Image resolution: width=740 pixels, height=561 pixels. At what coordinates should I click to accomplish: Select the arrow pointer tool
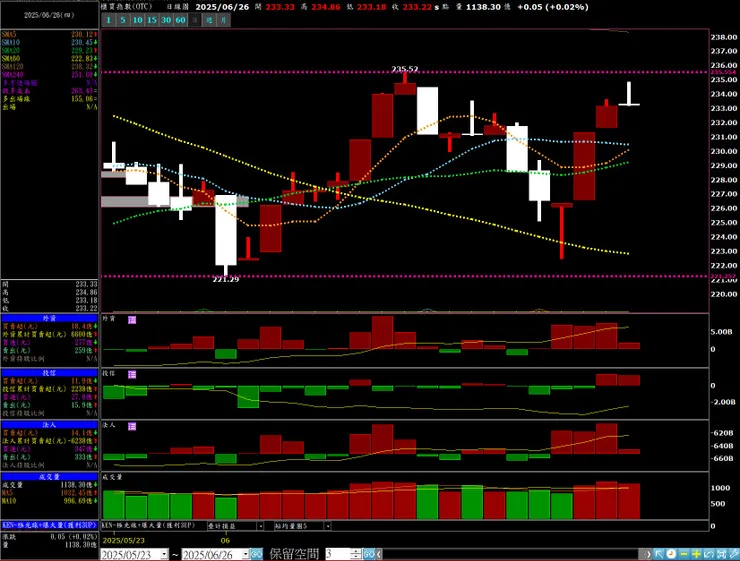point(659,554)
